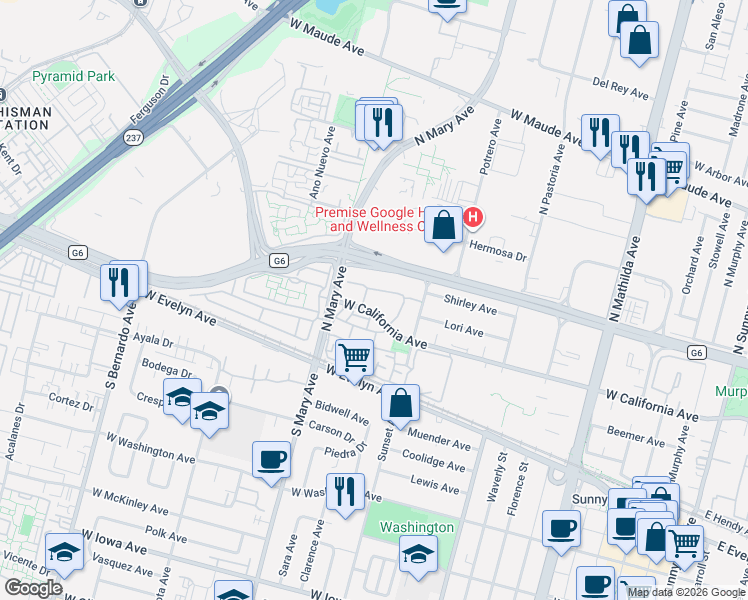Select the Waverly St label

(497, 477)
